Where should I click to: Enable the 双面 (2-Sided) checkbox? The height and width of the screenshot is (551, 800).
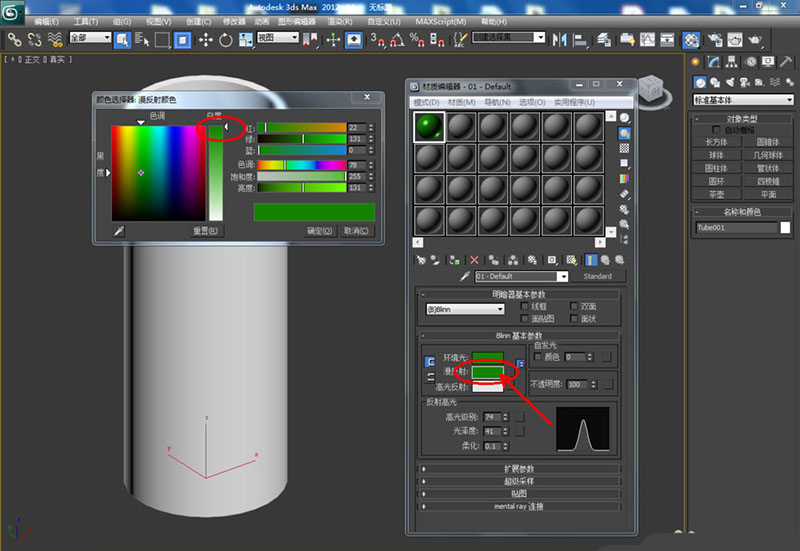(574, 306)
